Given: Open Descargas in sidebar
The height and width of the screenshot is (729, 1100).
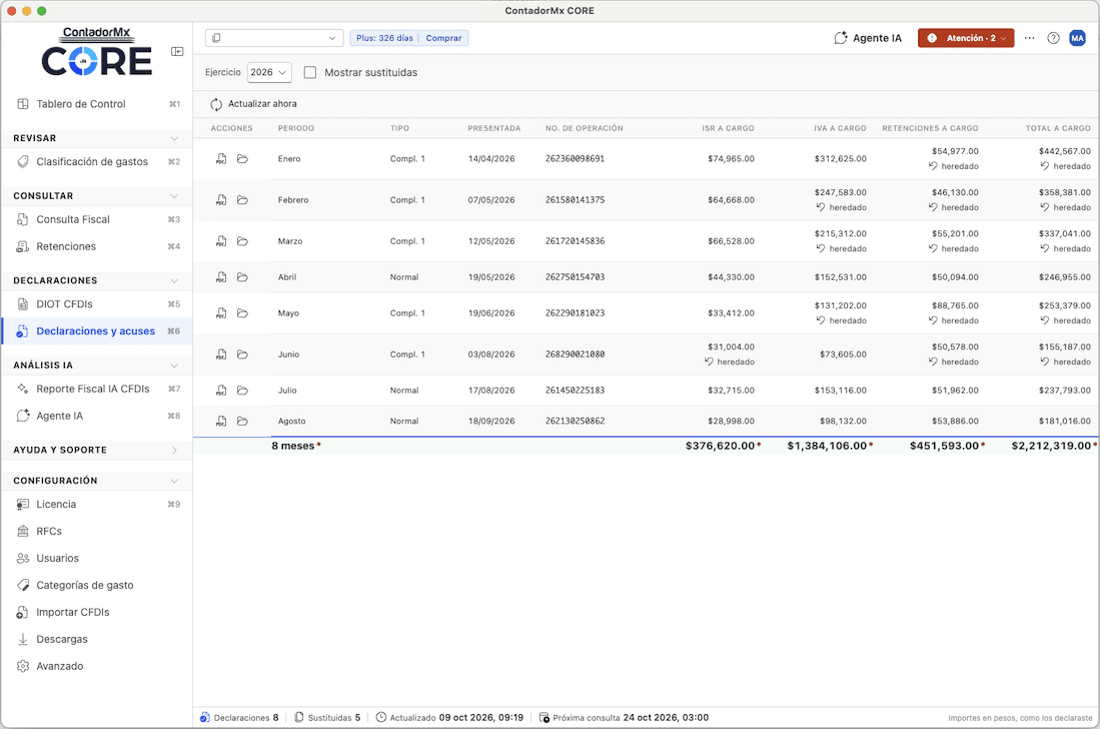Looking at the screenshot, I should (x=97, y=639).
